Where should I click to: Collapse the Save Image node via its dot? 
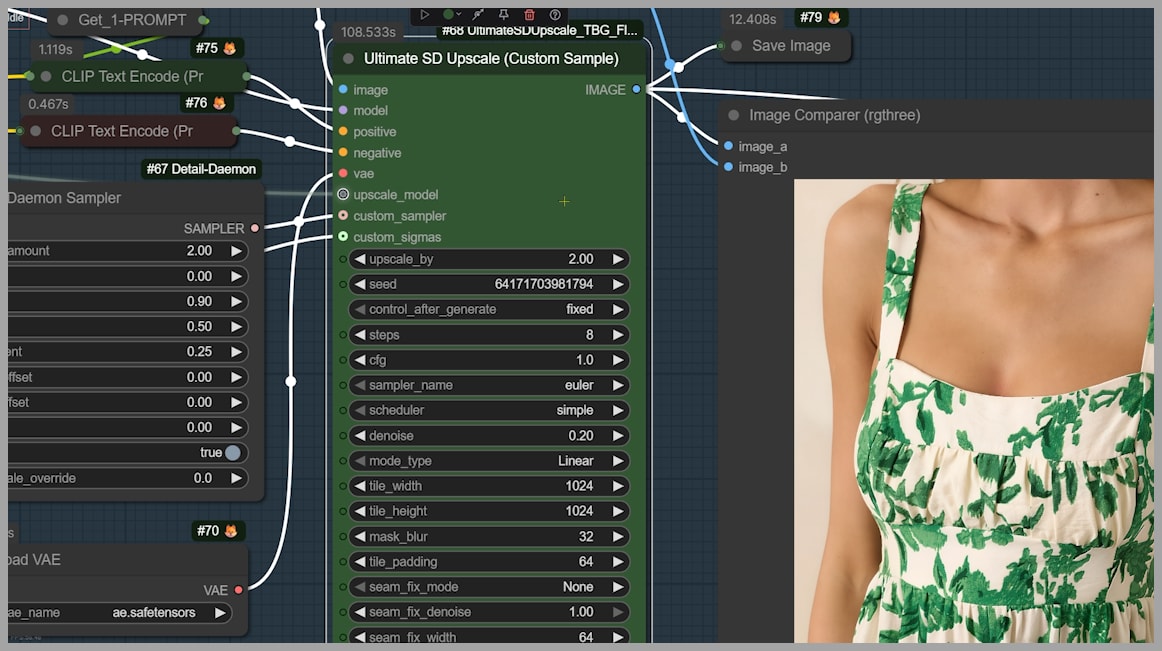737,46
